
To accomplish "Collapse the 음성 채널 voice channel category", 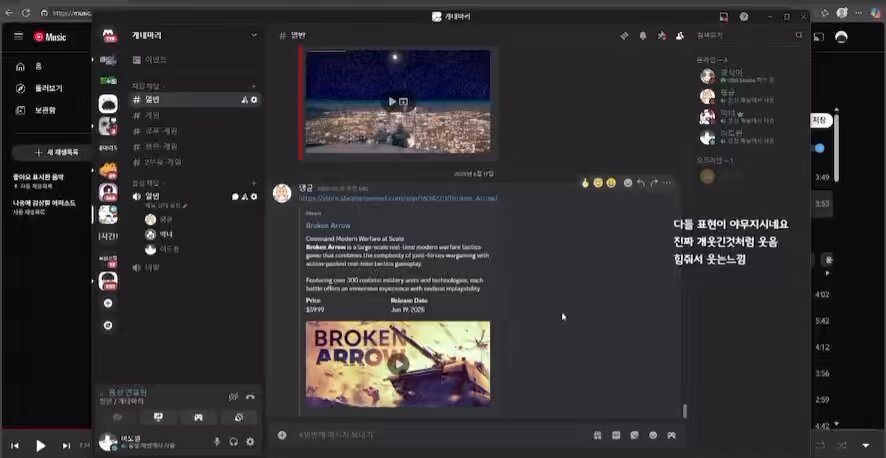I will [148, 184].
